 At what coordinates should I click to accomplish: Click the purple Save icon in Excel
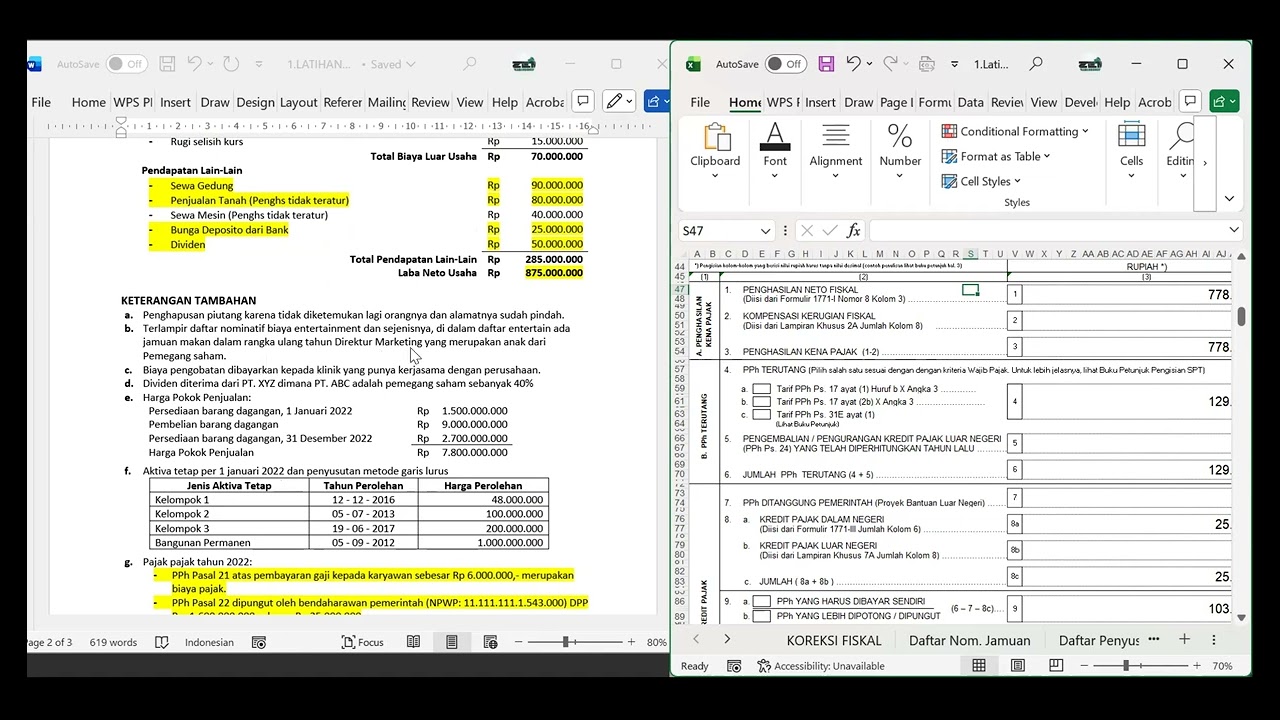(826, 64)
